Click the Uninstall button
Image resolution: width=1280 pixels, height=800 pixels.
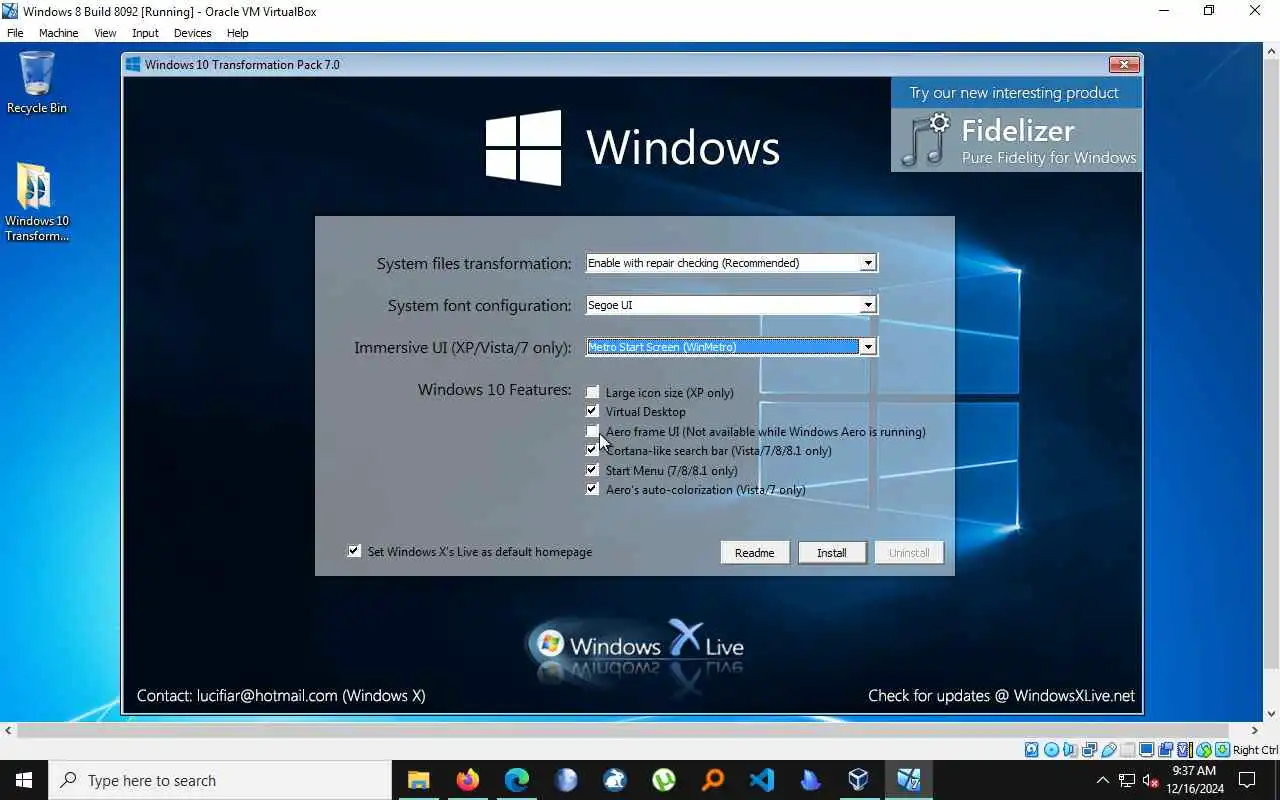[x=909, y=552]
